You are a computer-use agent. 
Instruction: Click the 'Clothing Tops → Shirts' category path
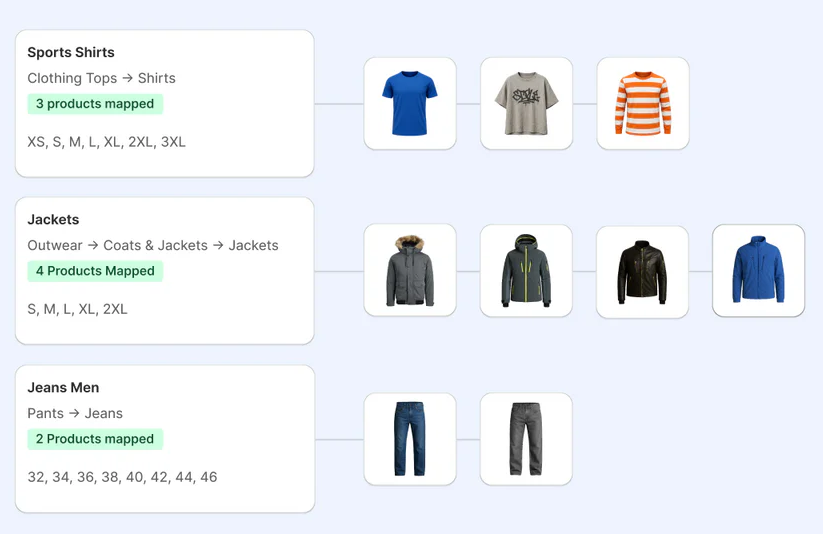101,78
